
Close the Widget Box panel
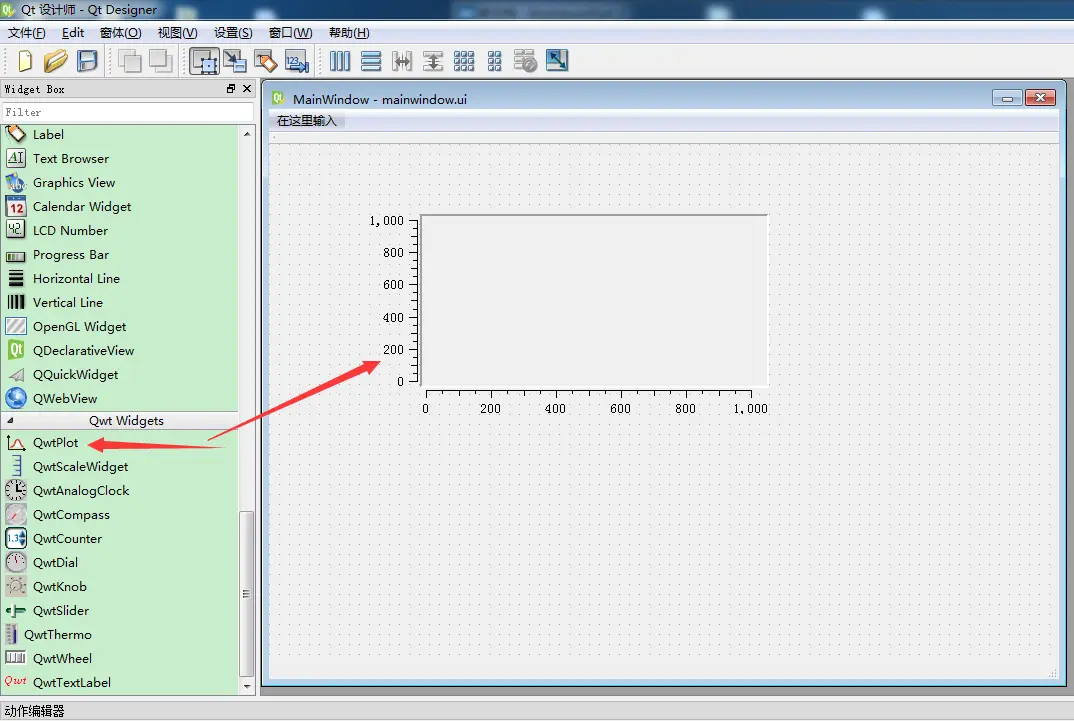(x=247, y=89)
